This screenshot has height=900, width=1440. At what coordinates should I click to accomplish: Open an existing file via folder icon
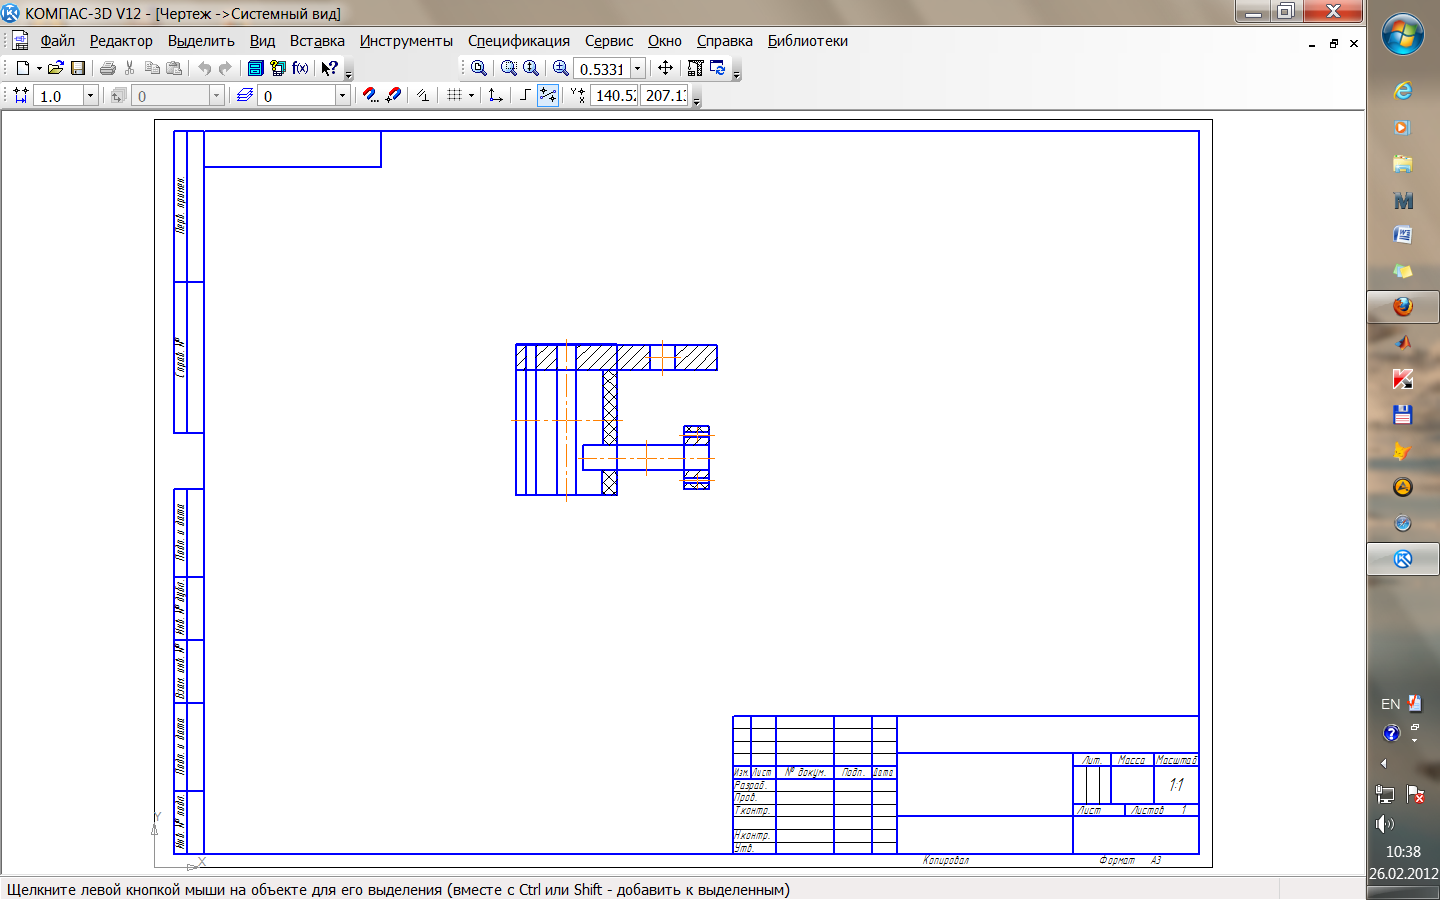pos(56,68)
